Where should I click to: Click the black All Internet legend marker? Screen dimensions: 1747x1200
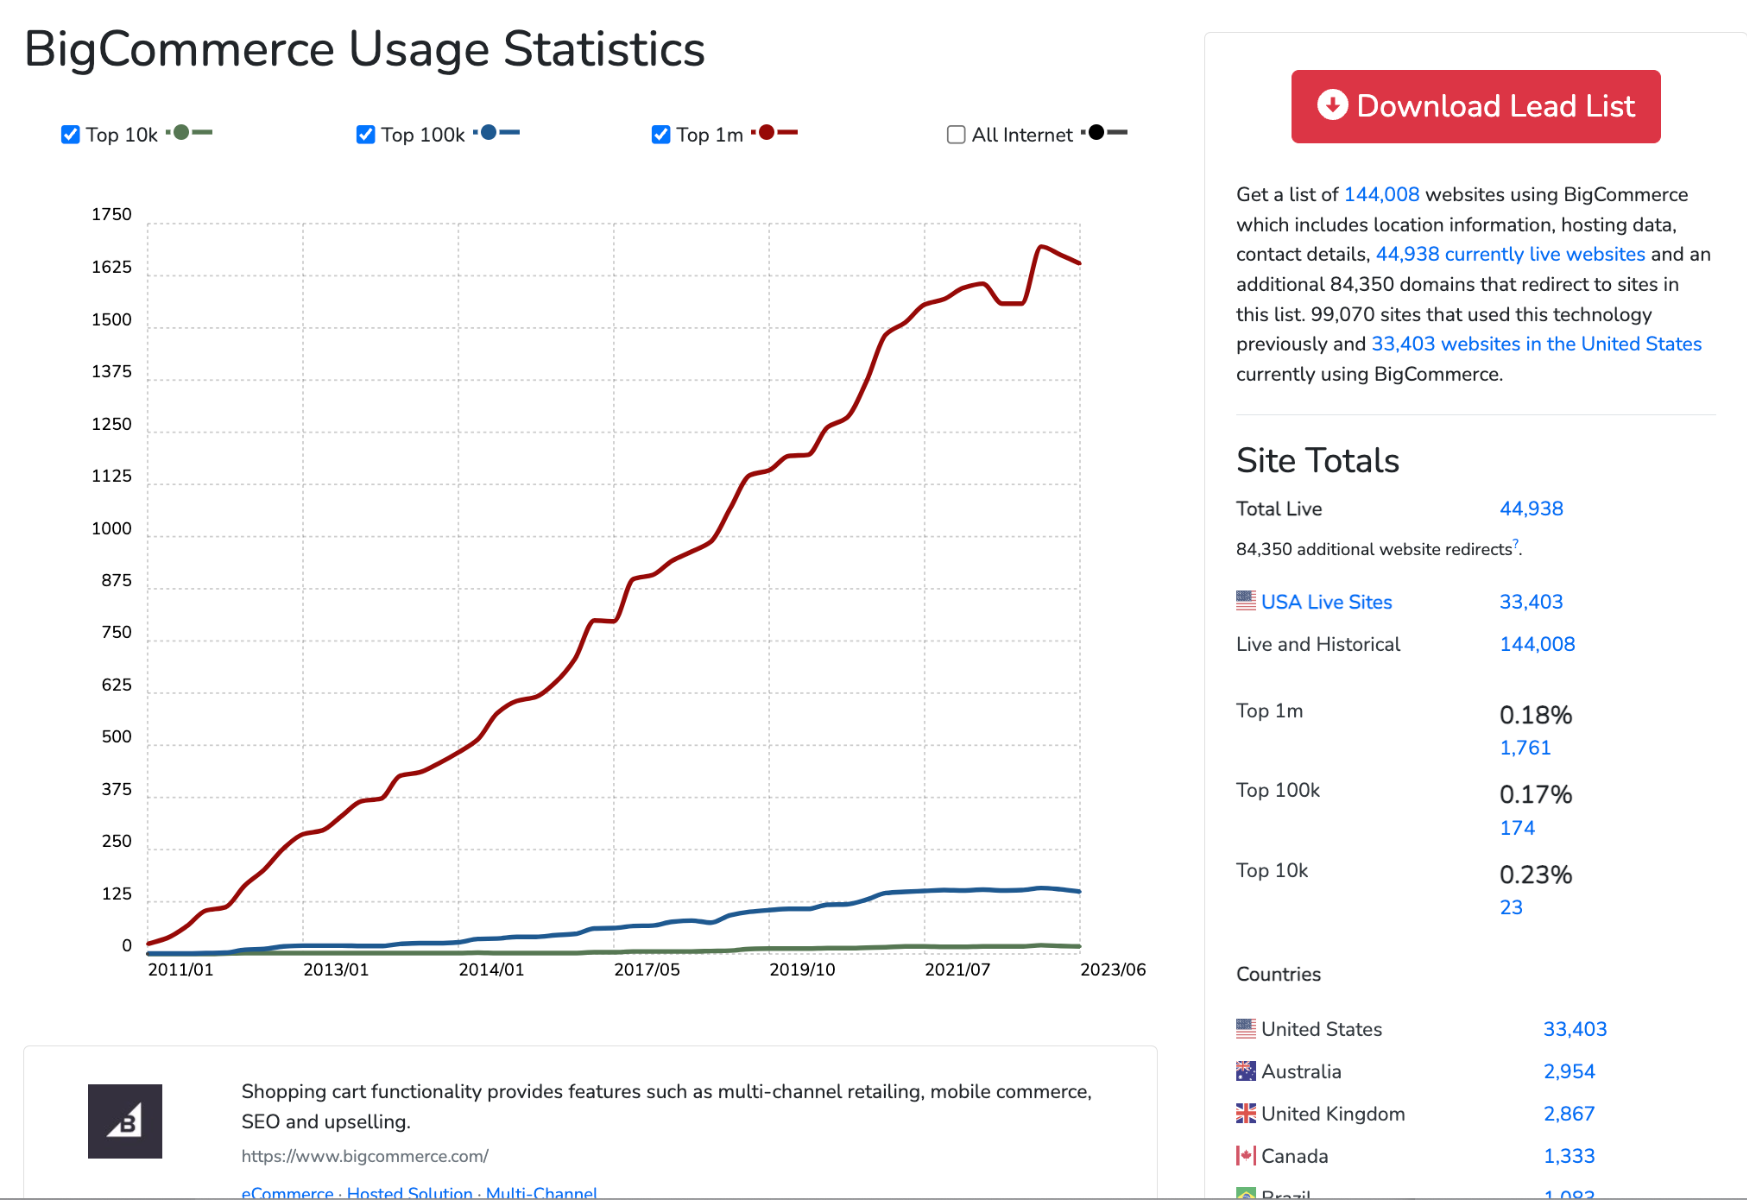pyautogui.click(x=1105, y=132)
